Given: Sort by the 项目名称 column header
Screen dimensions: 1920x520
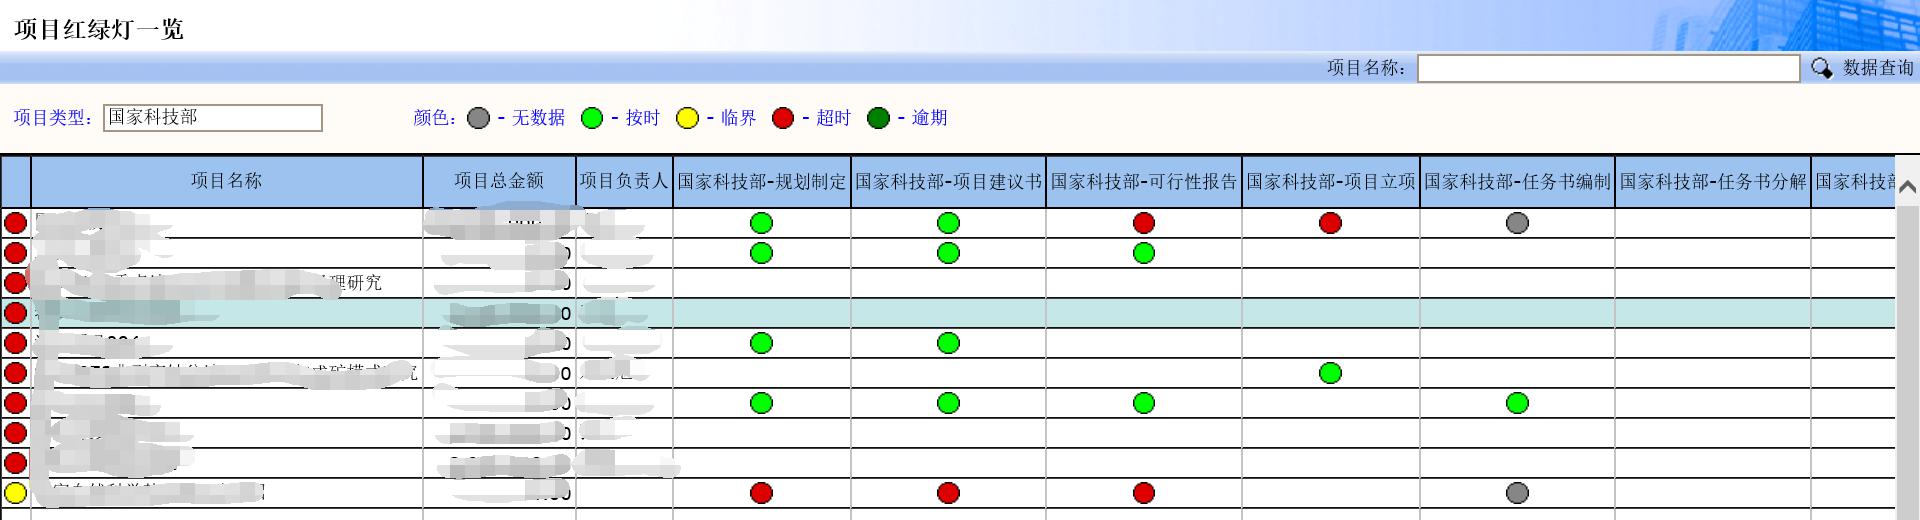Looking at the screenshot, I should tap(226, 181).
